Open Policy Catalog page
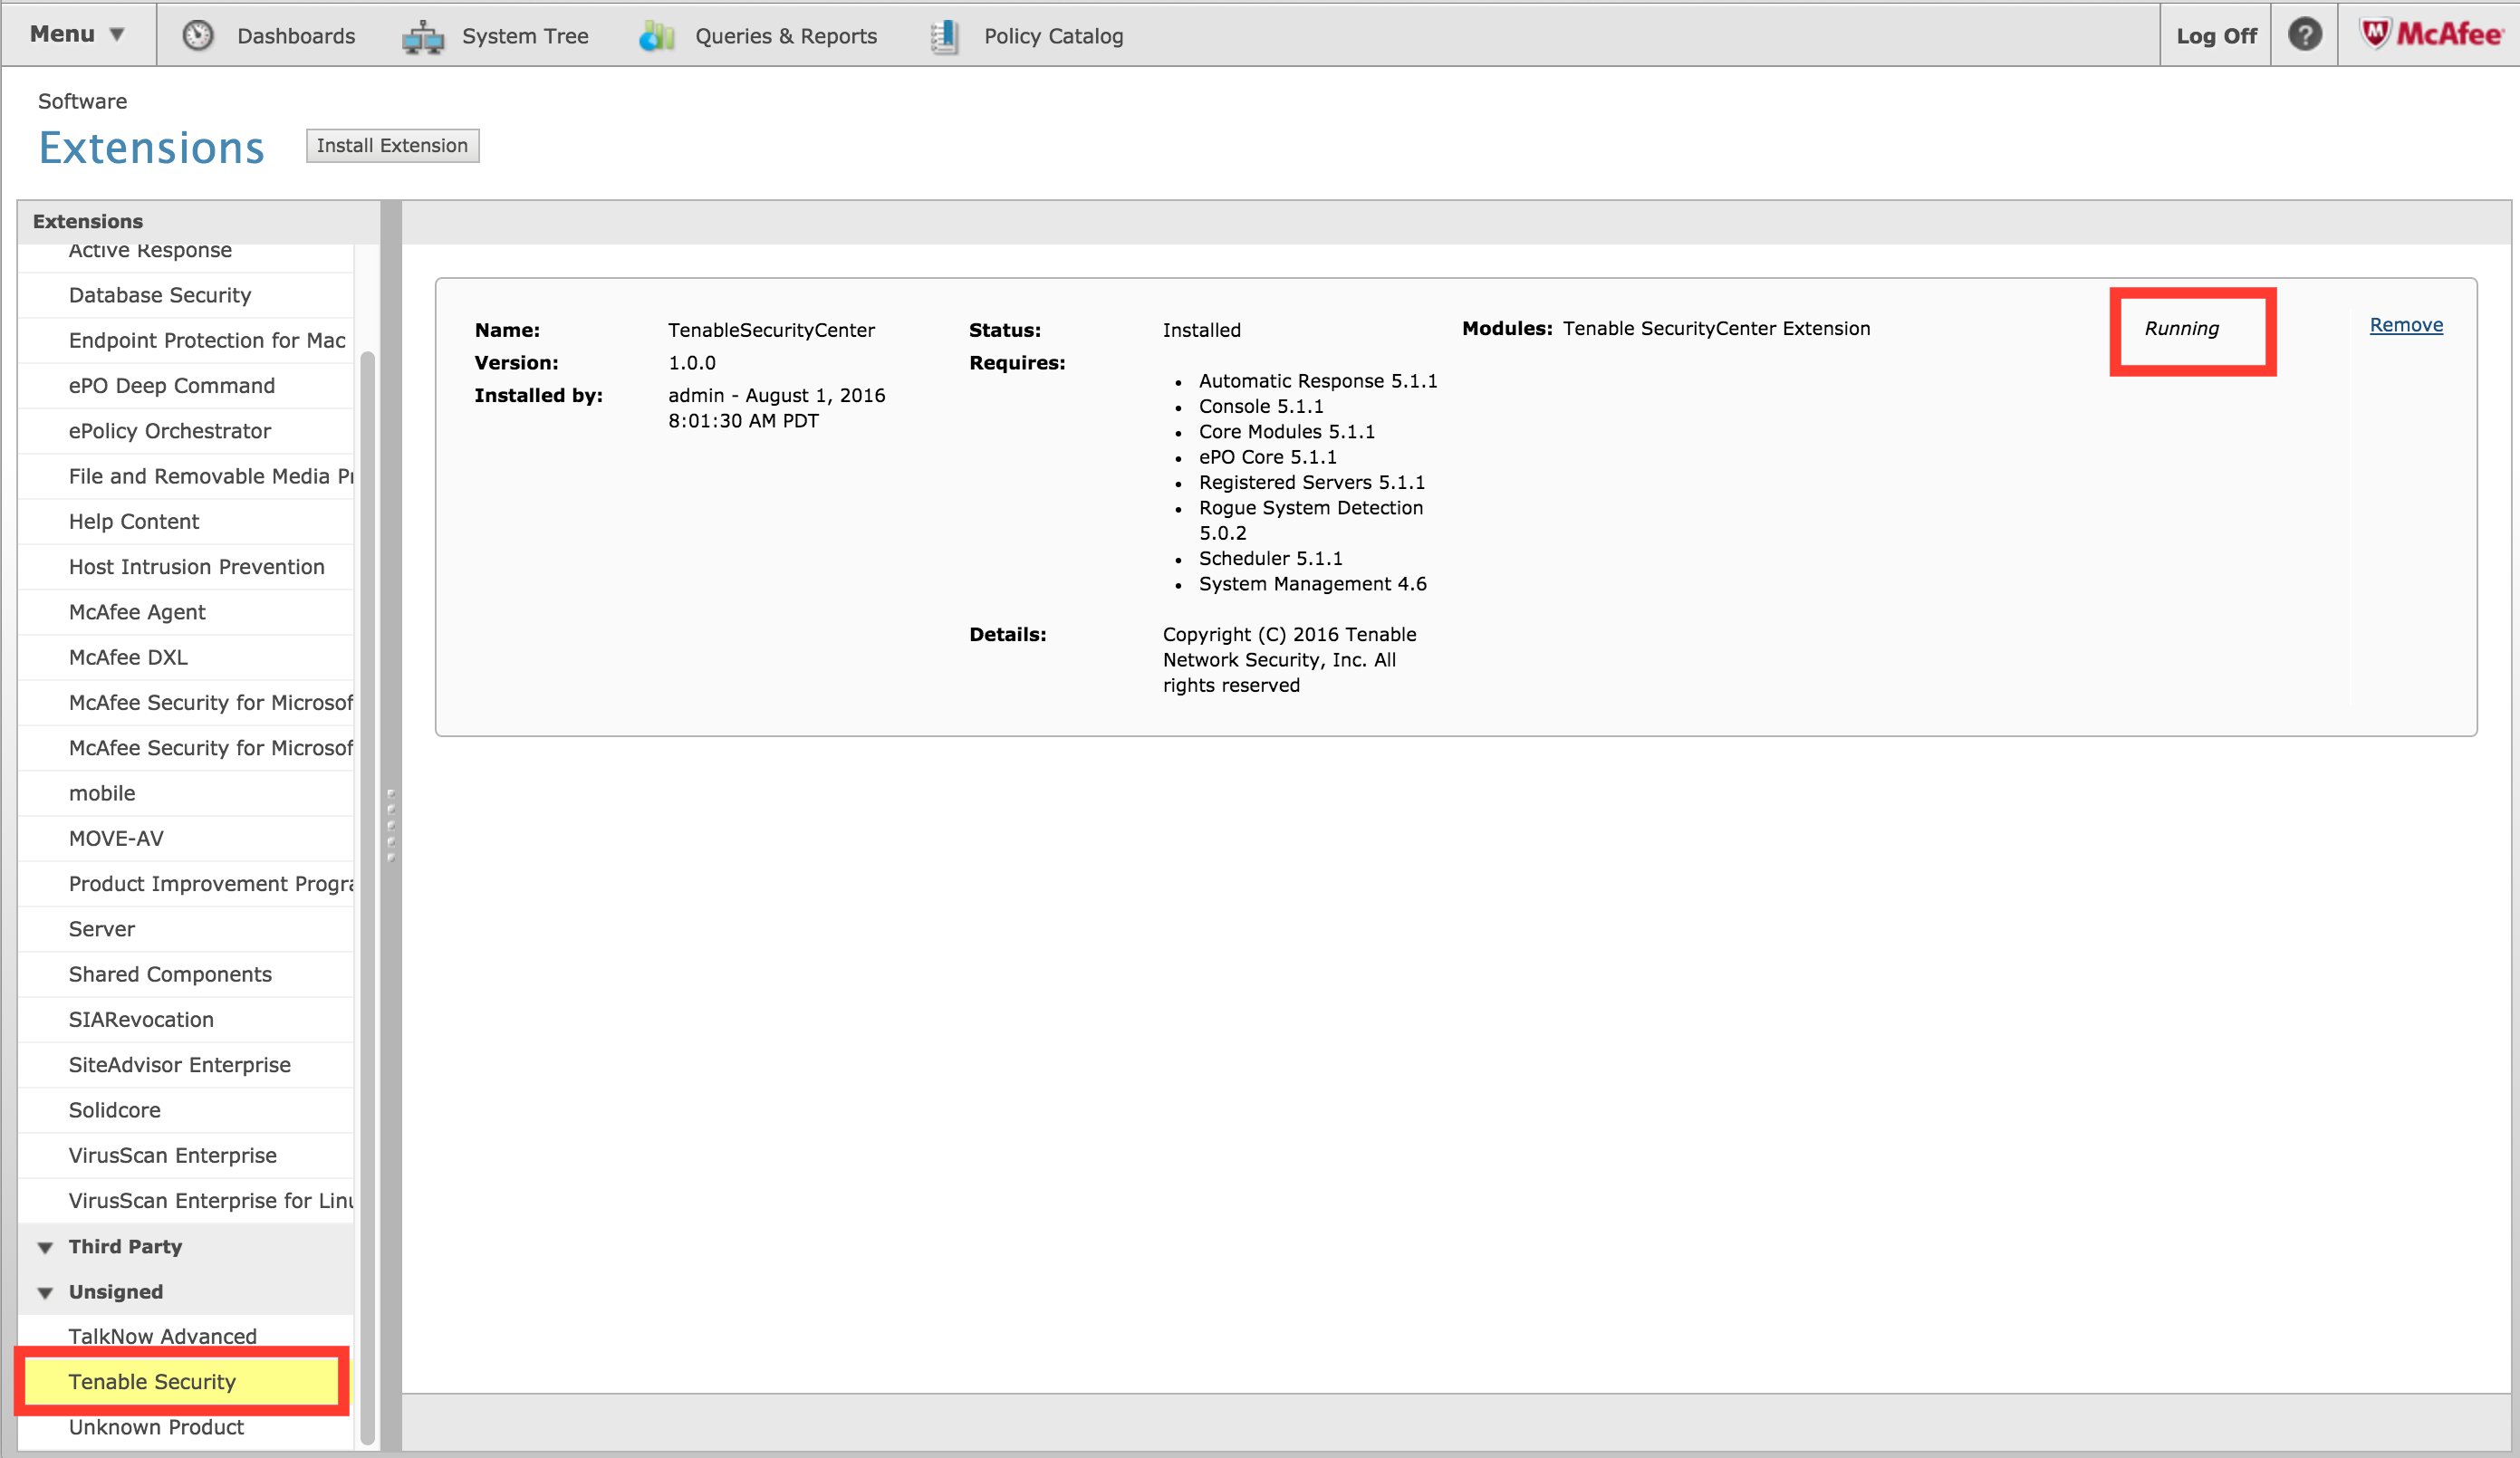Screen dimensions: 2520x1458 1053,36
